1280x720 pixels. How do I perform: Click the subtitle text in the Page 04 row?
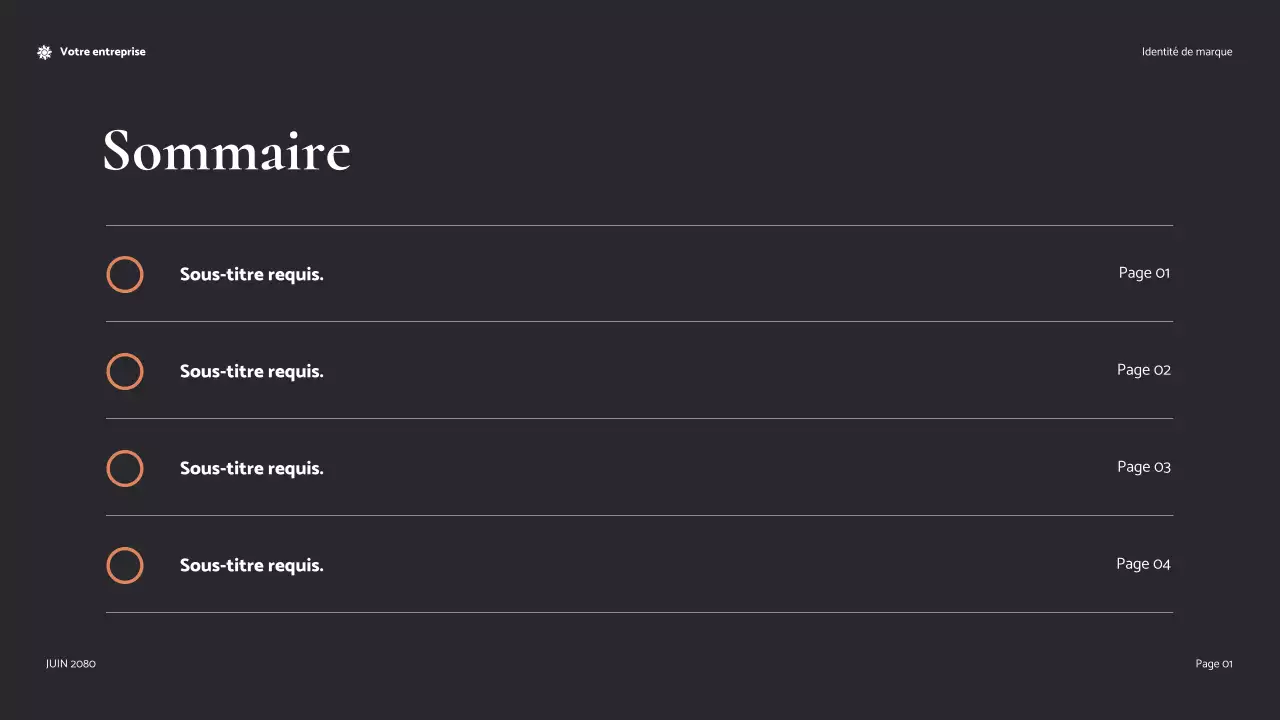(252, 566)
